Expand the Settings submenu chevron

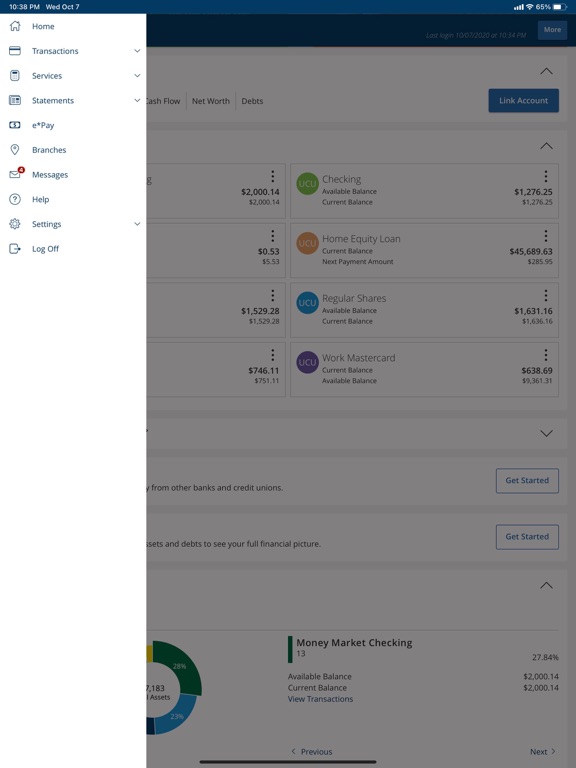[137, 224]
